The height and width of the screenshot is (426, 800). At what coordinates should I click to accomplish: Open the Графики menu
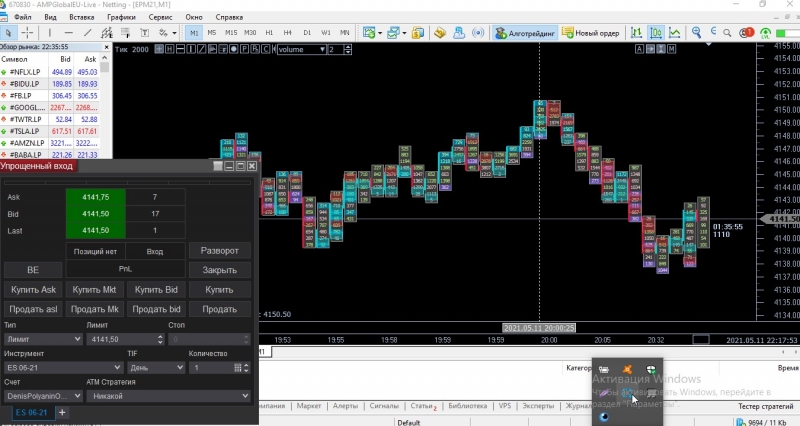pos(122,17)
